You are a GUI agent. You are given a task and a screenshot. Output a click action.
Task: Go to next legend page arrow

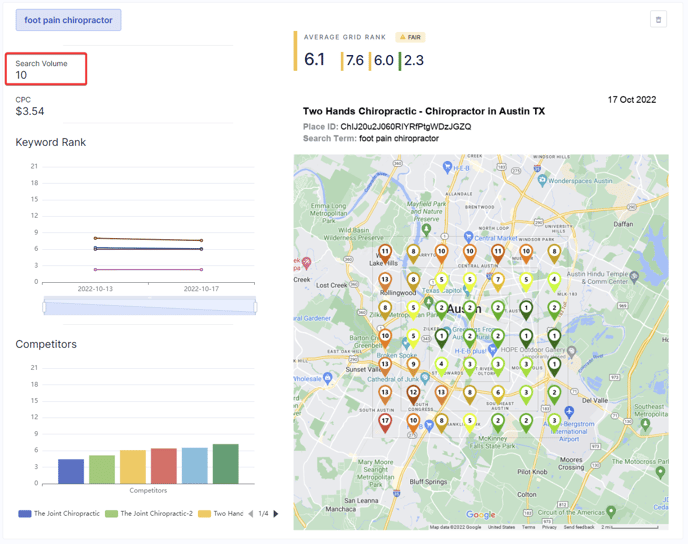pyautogui.click(x=276, y=514)
